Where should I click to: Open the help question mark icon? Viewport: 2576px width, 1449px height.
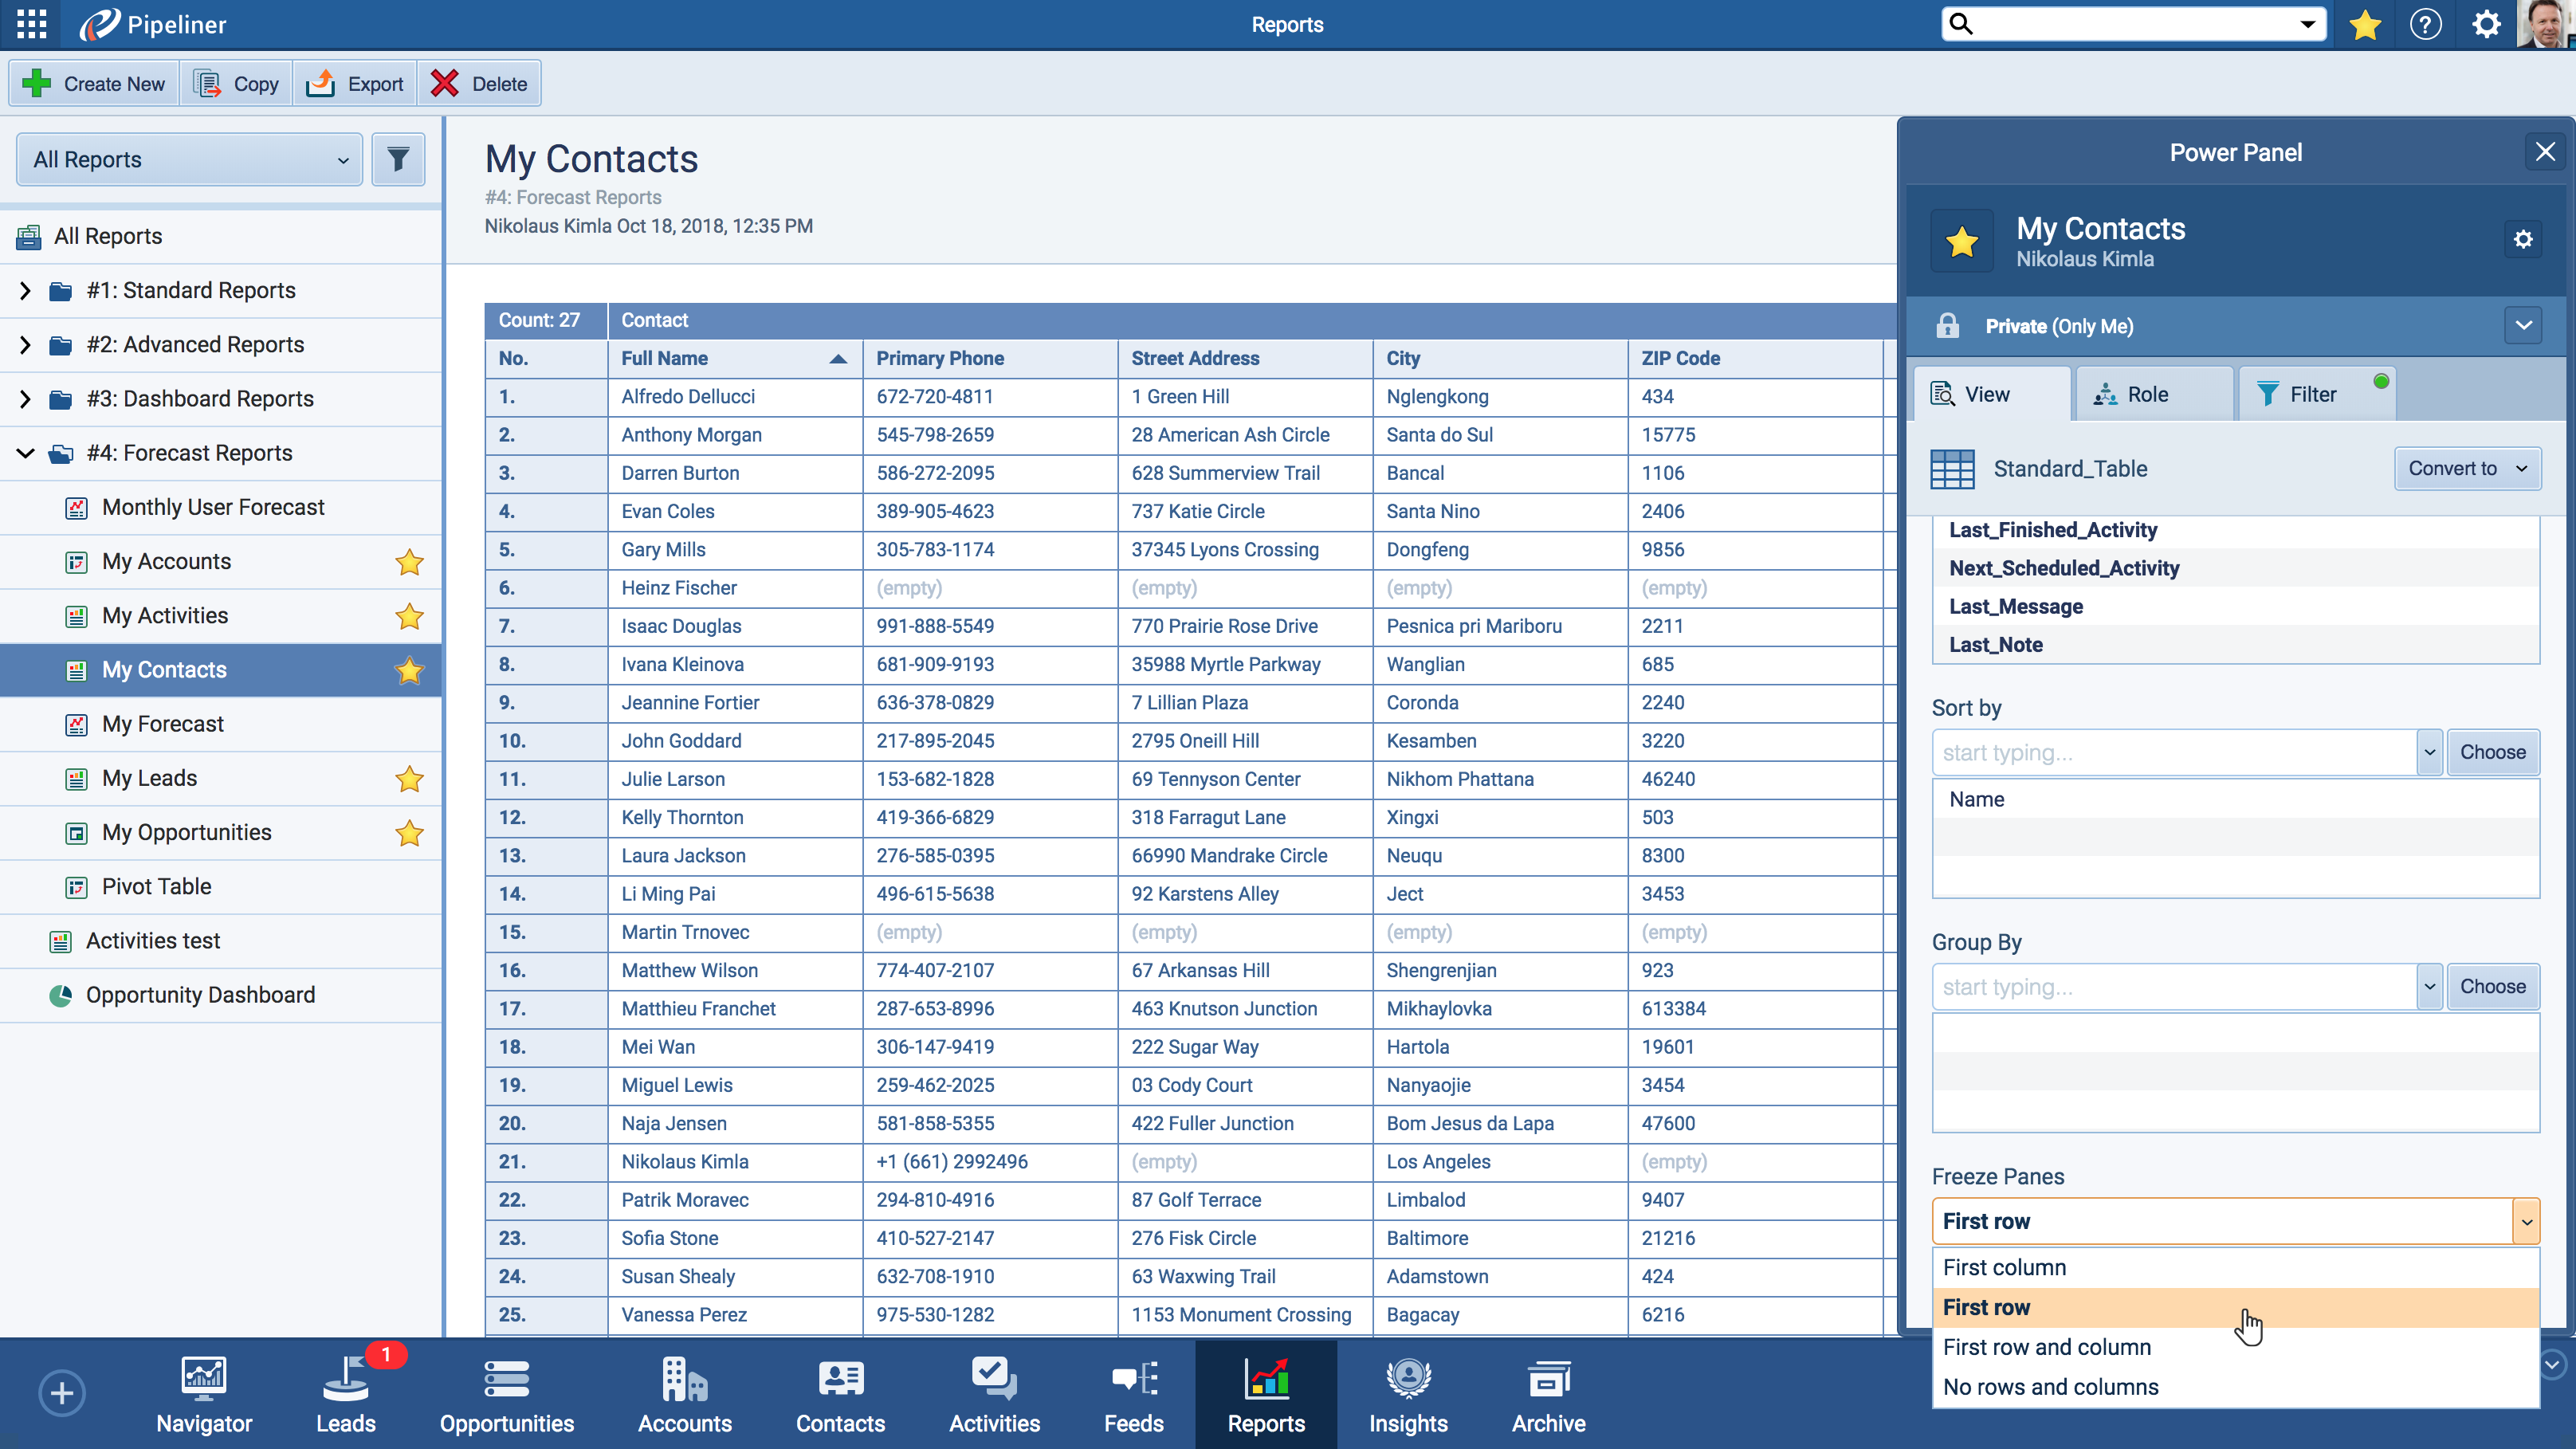click(x=2425, y=24)
